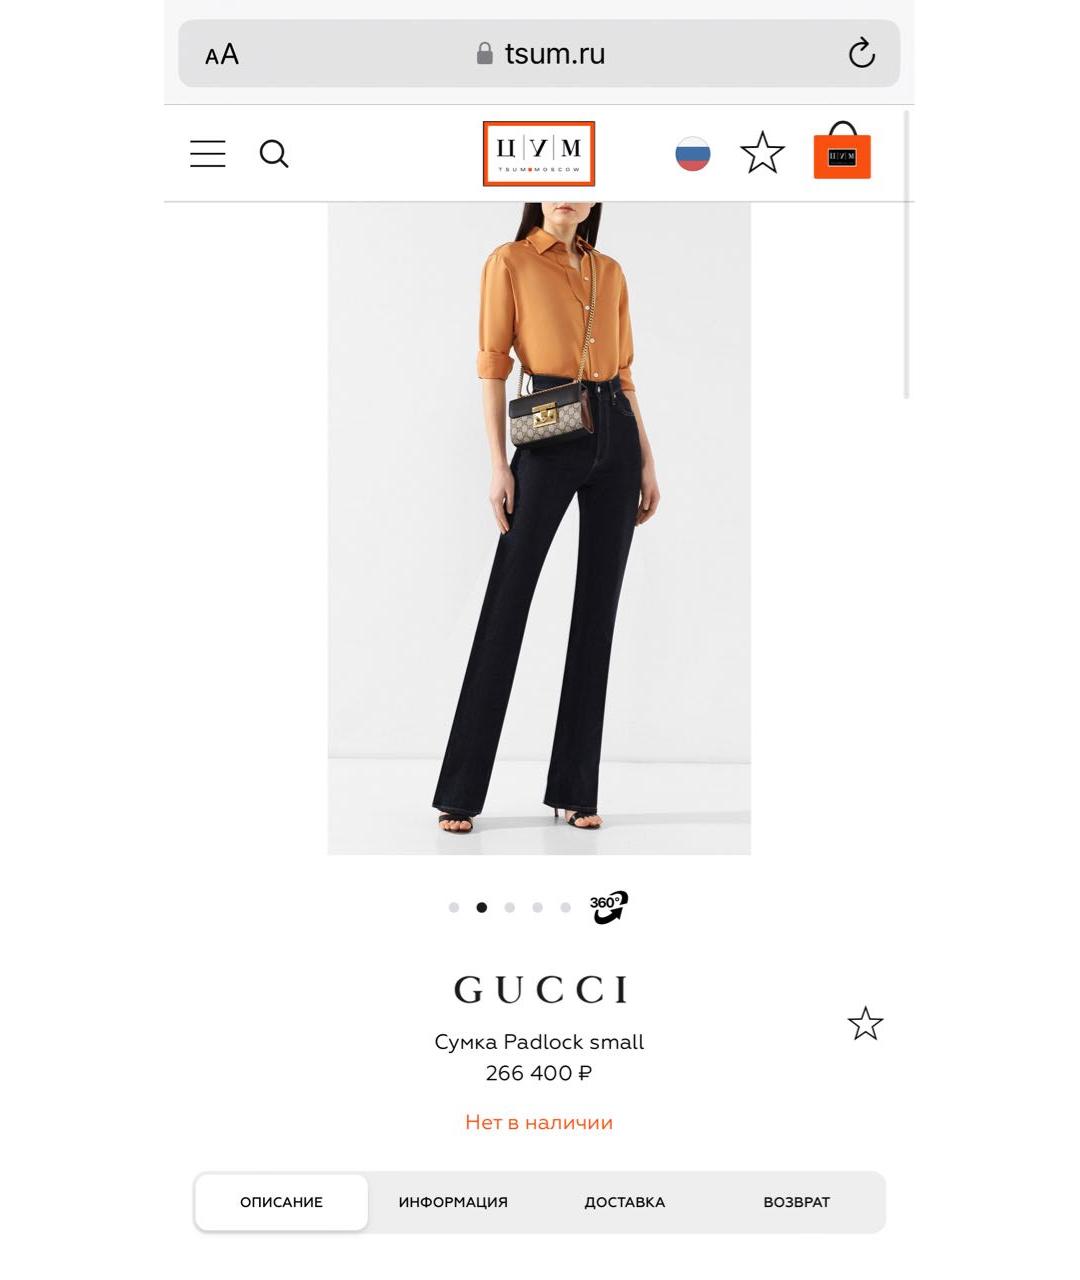Open the GUCCI brand link
The image size is (1080, 1280).
(541, 989)
